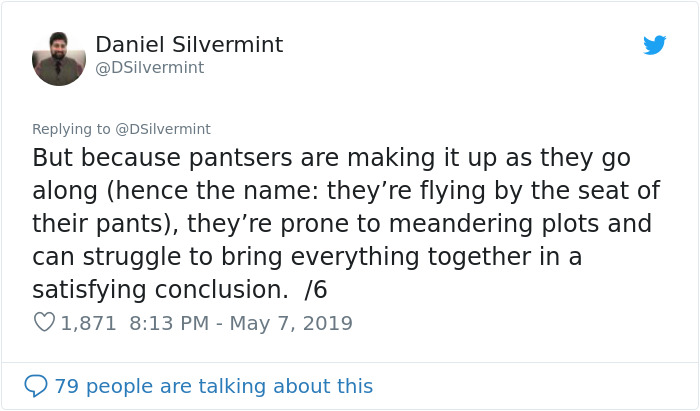Viewport: 700px width, 411px height.
Task: Click "But because" at the start of the tweet
Action: click(x=94, y=158)
